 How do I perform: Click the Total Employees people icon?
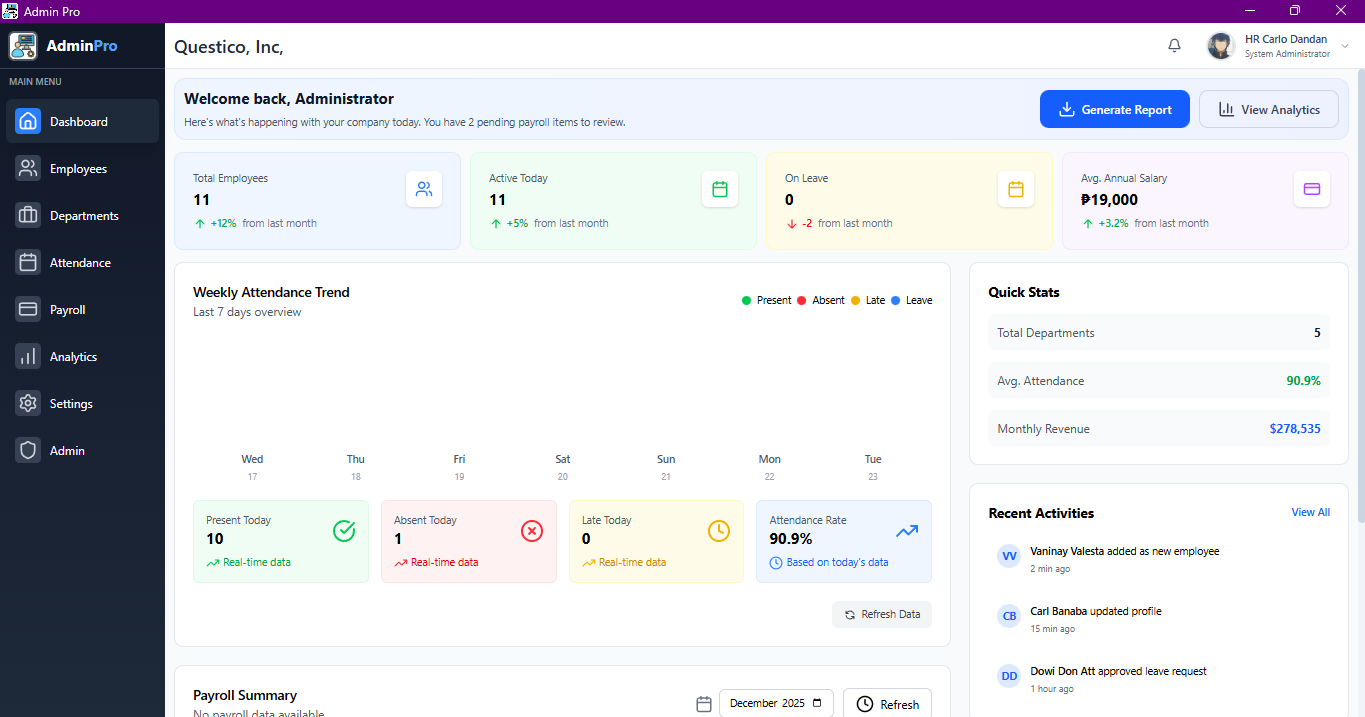pos(424,189)
